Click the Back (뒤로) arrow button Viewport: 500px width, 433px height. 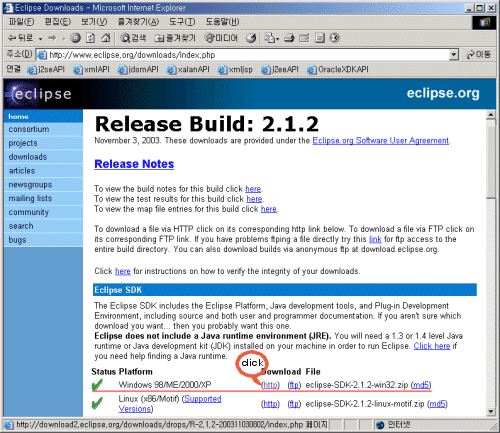coord(21,38)
